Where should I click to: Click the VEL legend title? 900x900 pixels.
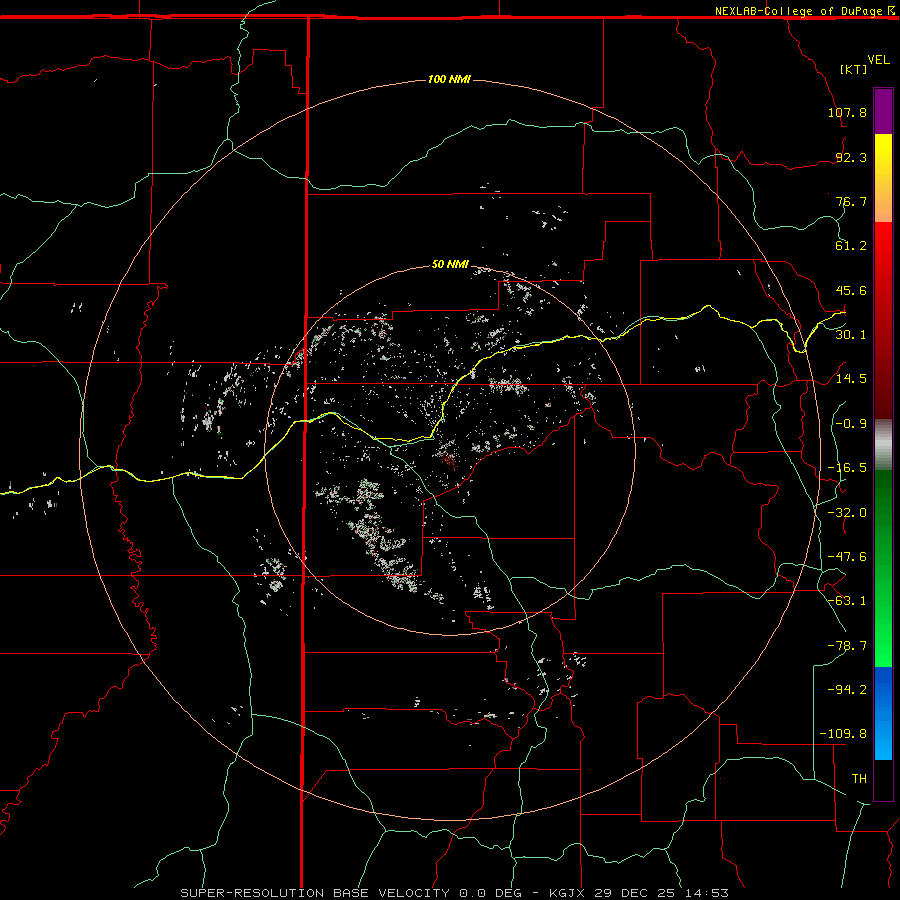point(878,60)
